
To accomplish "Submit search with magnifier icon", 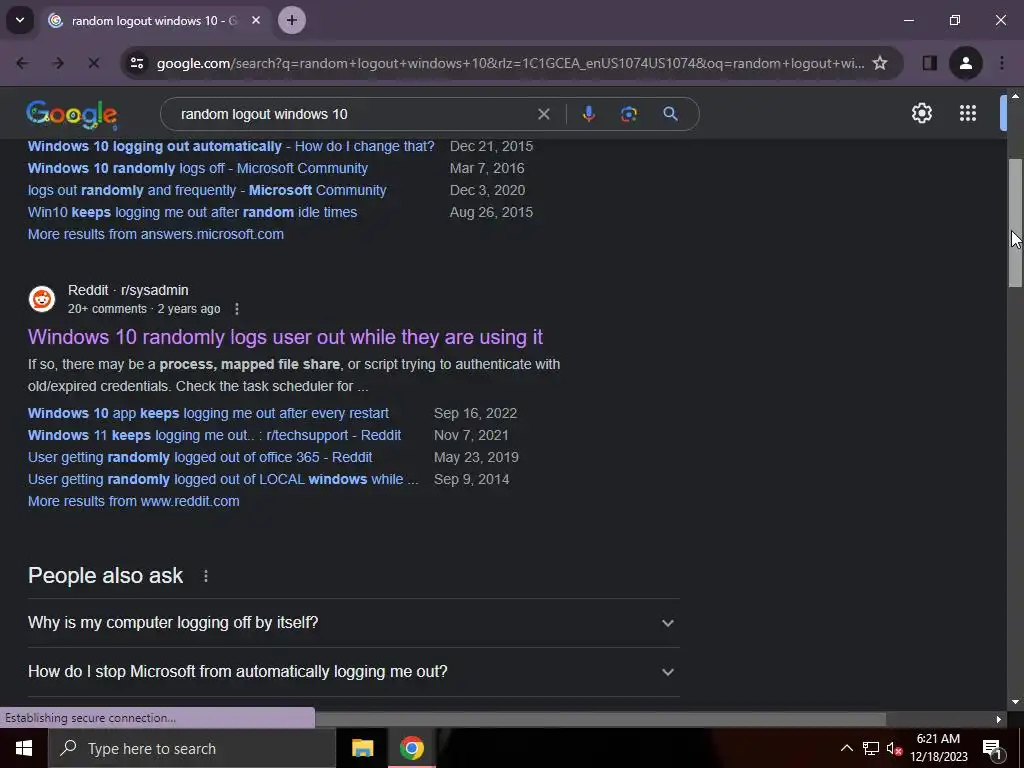I will tap(670, 114).
